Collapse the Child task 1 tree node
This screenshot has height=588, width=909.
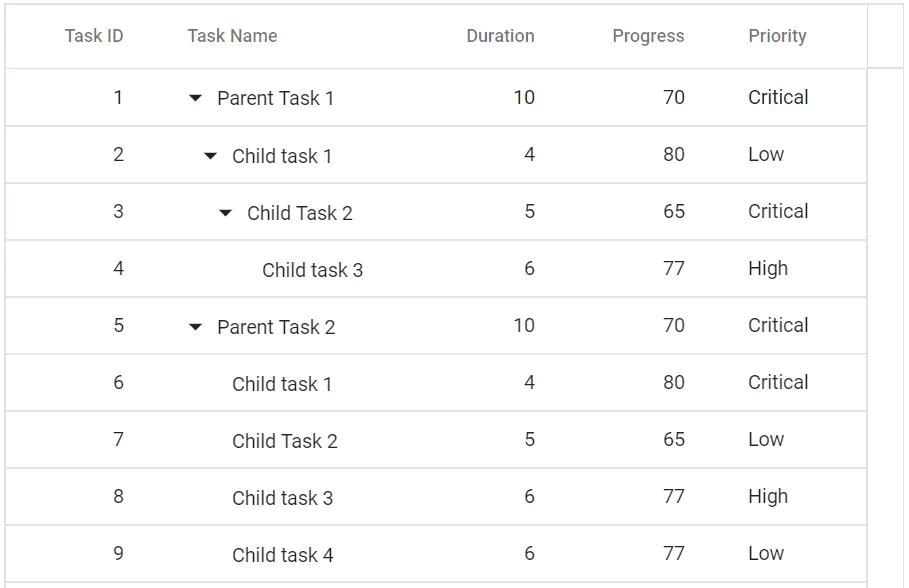tap(209, 155)
